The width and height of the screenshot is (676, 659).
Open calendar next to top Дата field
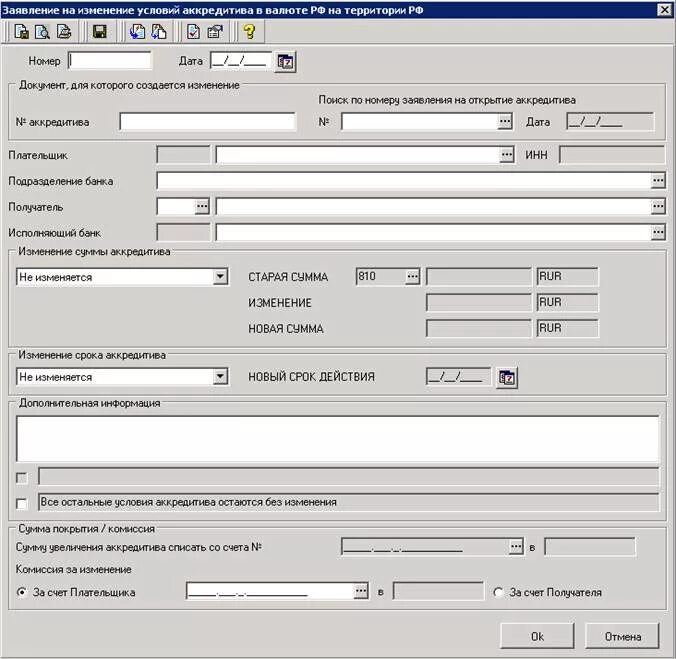tap(285, 62)
